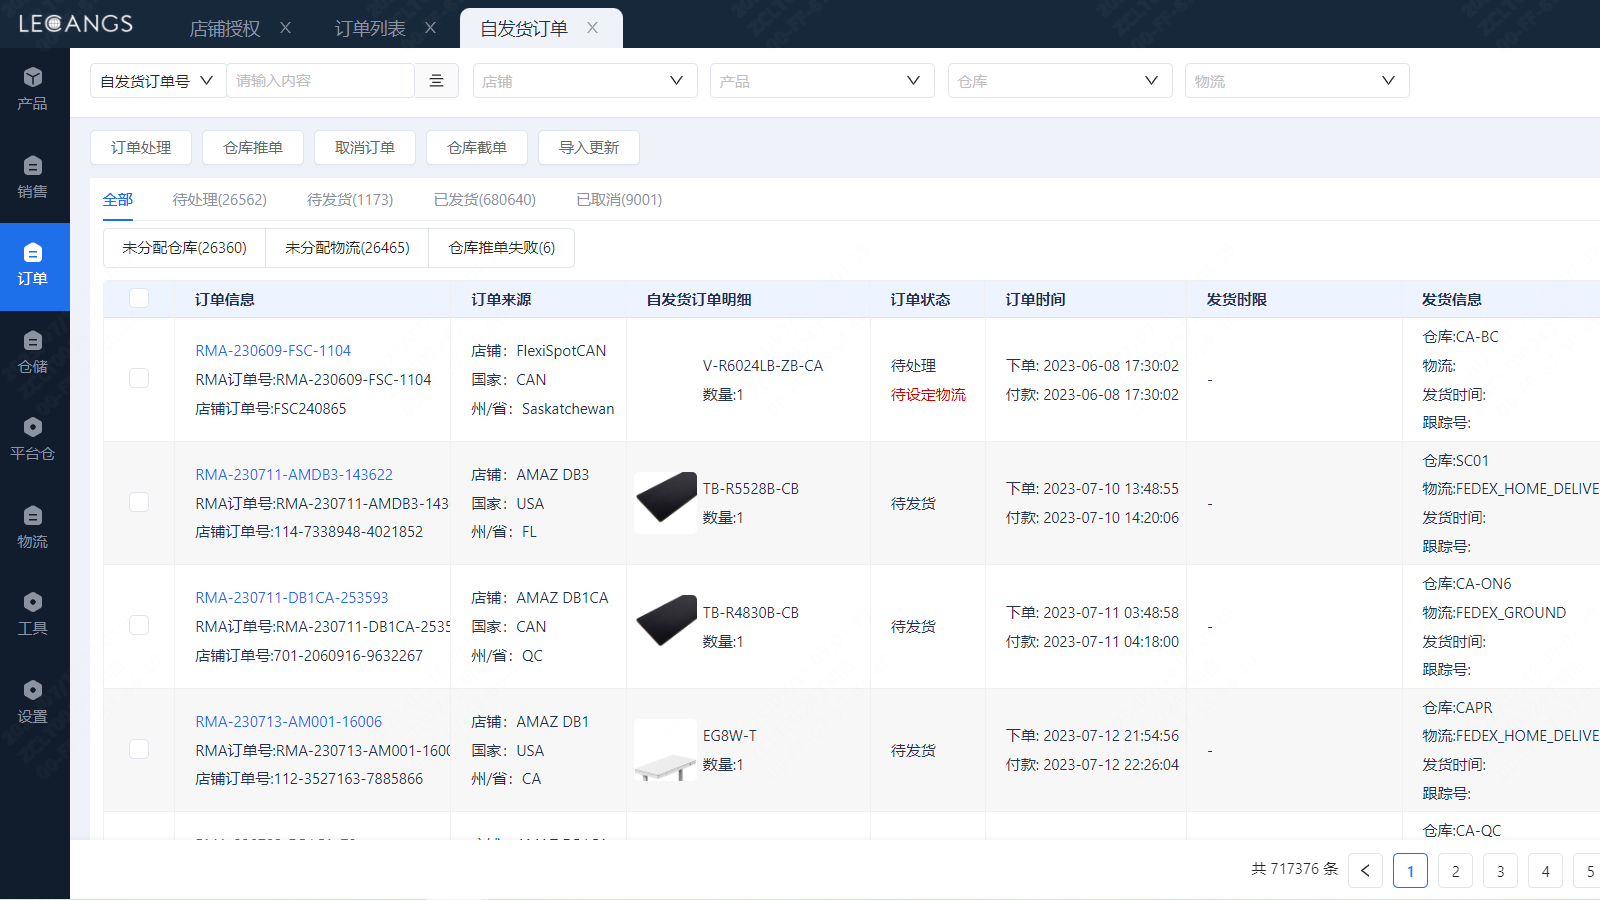Open the 产品 sidebar section
1600x900 pixels.
click(33, 89)
